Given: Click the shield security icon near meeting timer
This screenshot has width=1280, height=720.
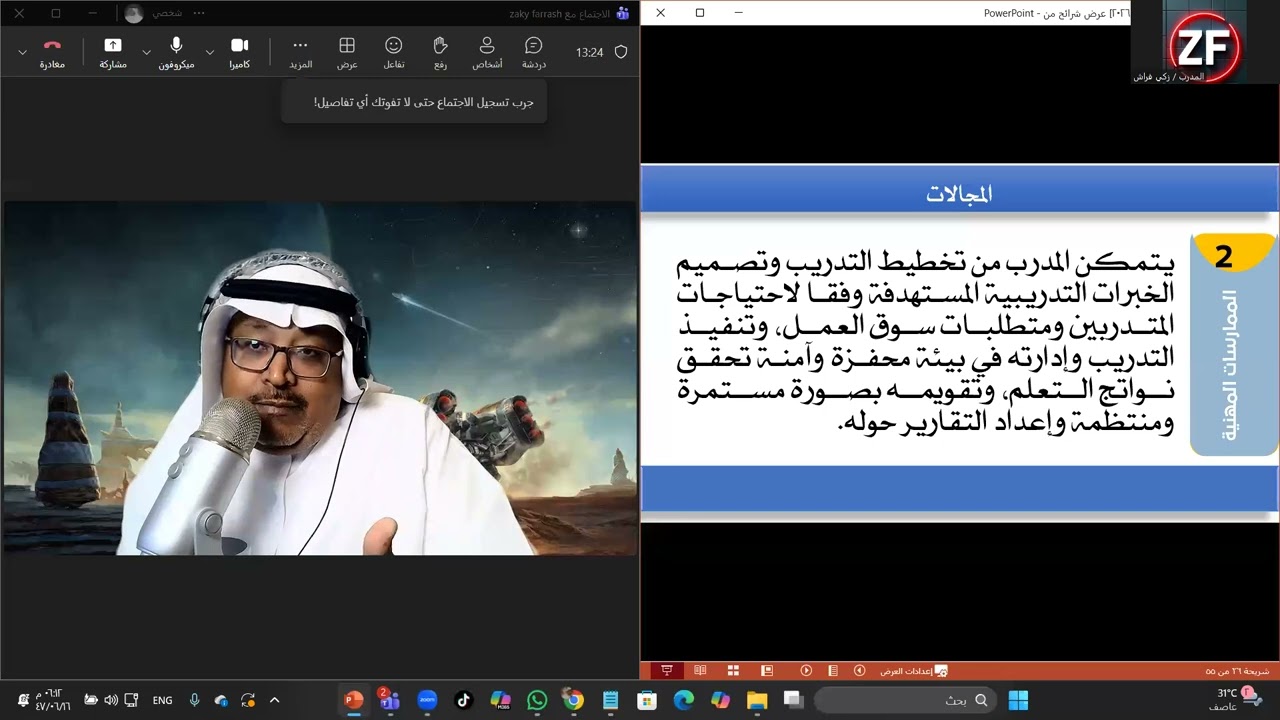Looking at the screenshot, I should click(621, 52).
